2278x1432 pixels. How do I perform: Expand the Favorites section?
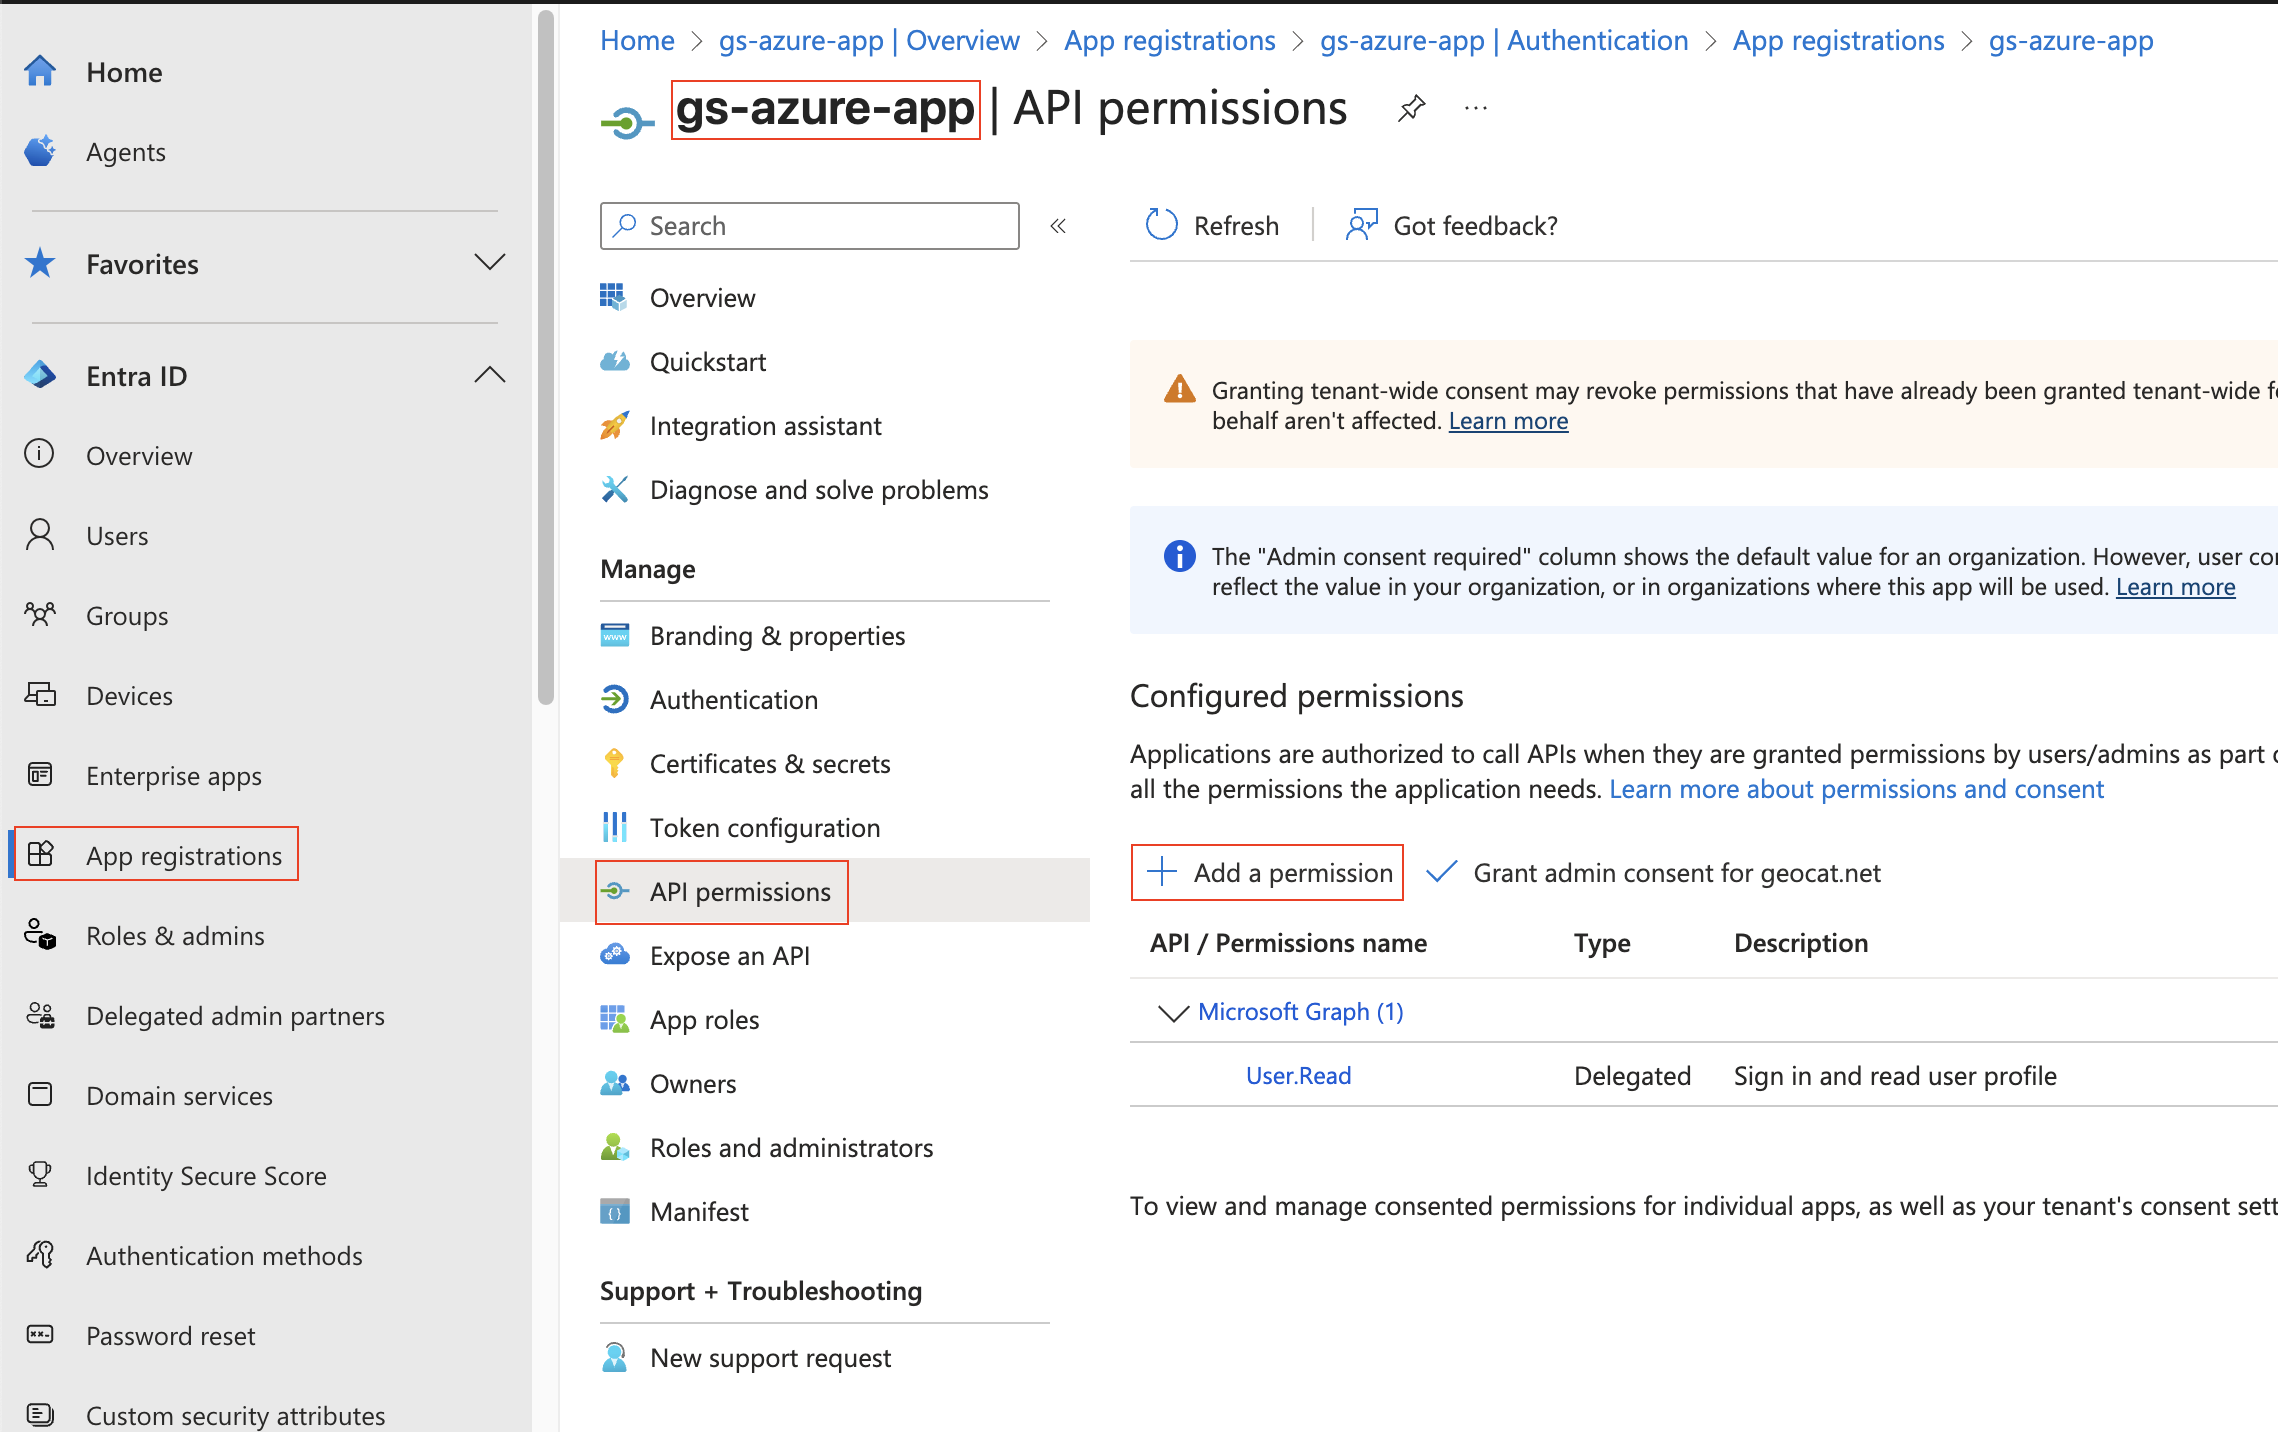(x=489, y=262)
